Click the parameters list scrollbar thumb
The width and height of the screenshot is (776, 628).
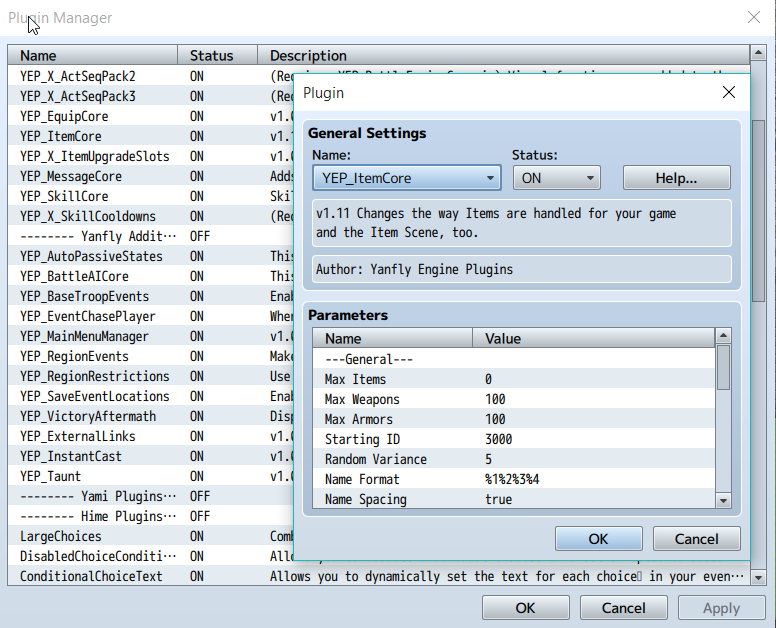(x=723, y=367)
